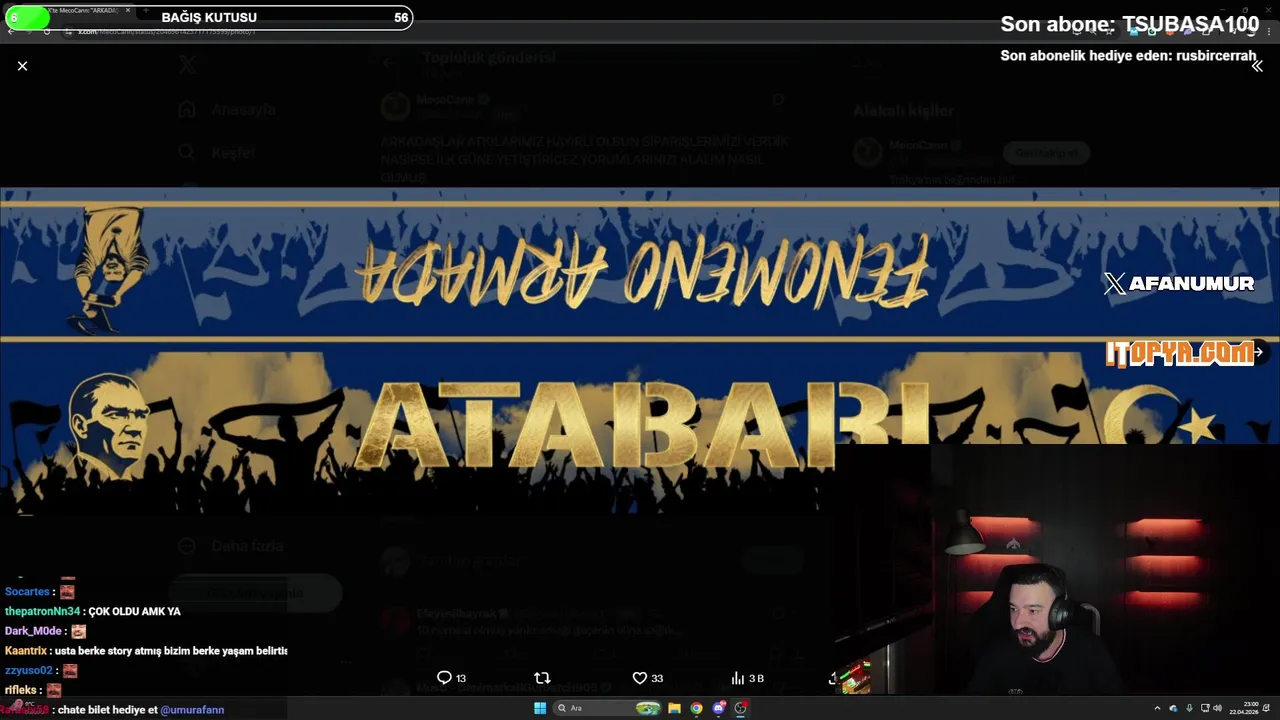Screen dimensions: 1280x720
Task: Expand the hidden system tray icons chevron
Action: click(x=1158, y=708)
